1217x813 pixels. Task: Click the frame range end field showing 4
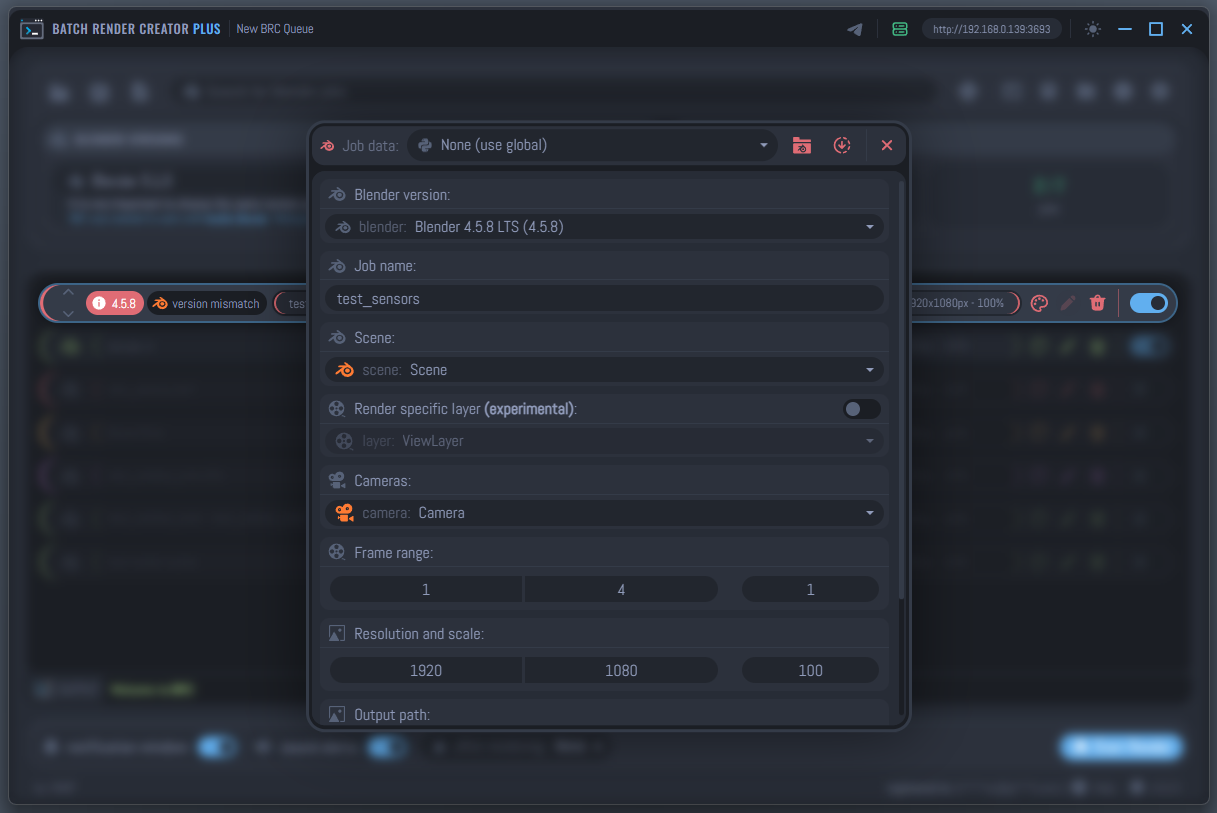click(621, 590)
